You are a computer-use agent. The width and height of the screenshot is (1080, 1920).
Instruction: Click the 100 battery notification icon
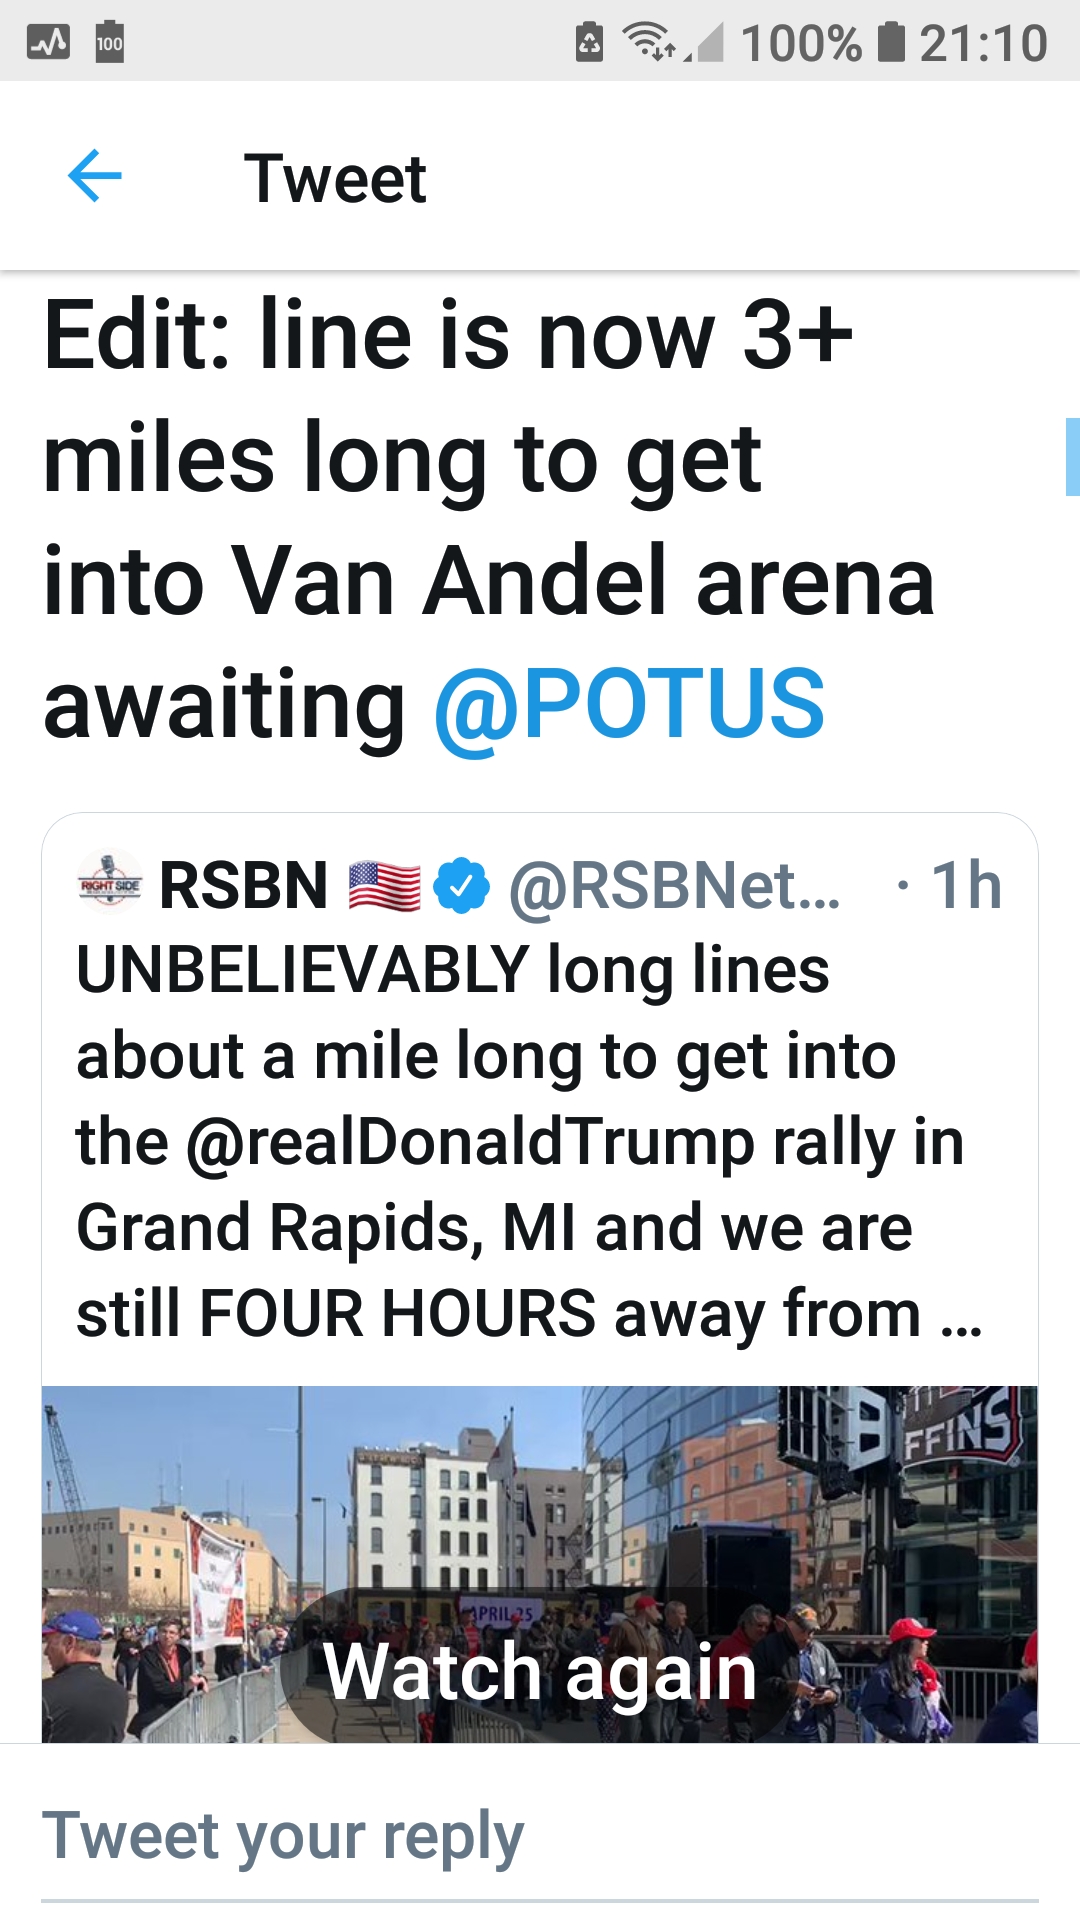110,42
